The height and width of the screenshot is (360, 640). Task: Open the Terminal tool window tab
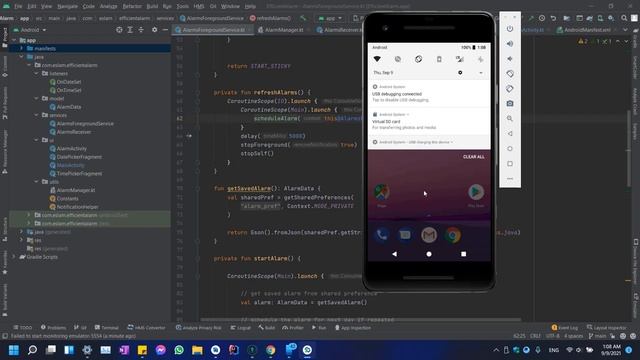[106, 327]
